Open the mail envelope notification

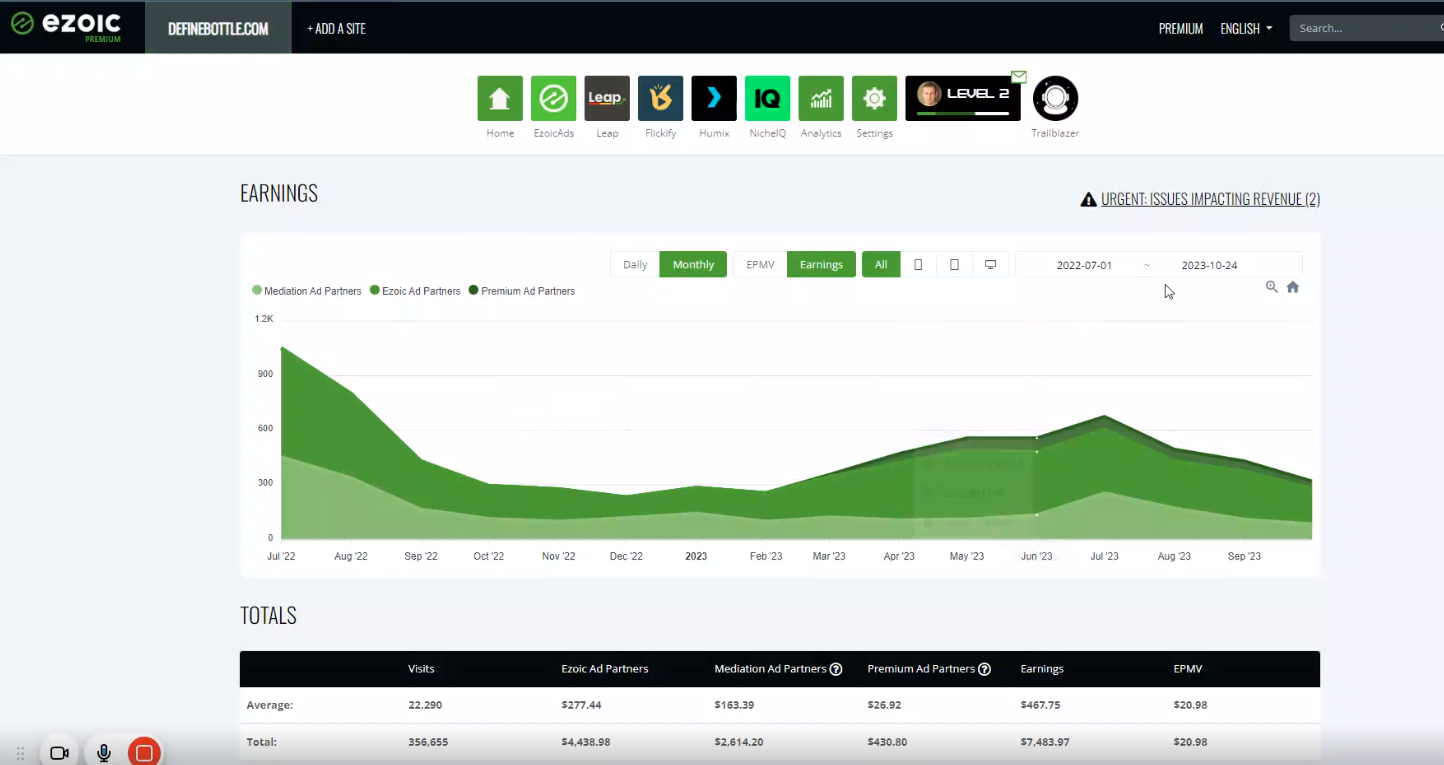coord(1019,77)
